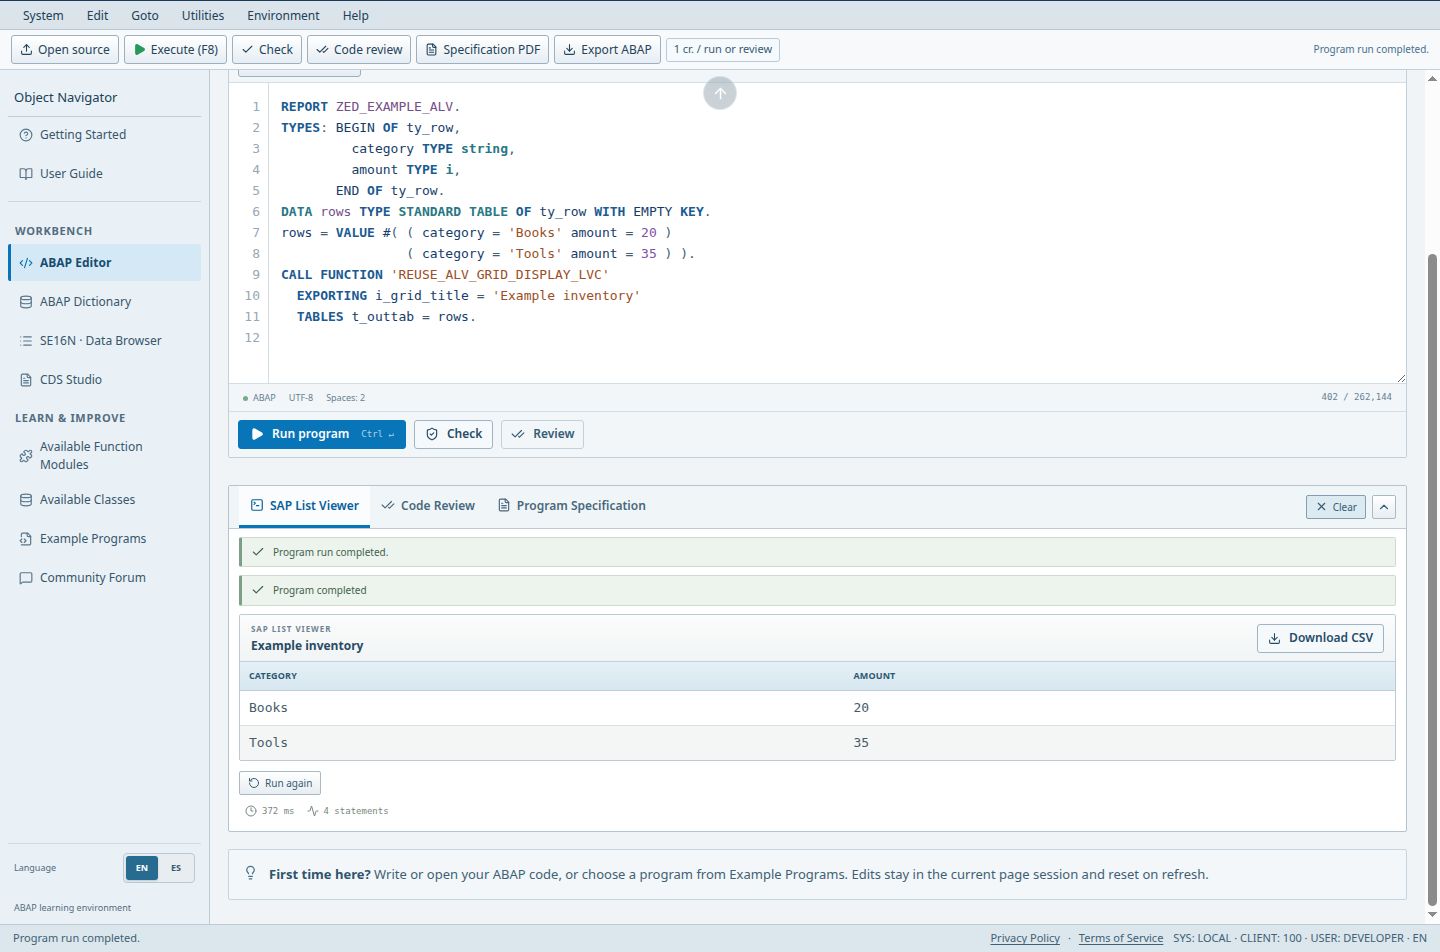Viewport: 1440px width, 952px height.
Task: Open the Utilities menu
Action: click(203, 15)
